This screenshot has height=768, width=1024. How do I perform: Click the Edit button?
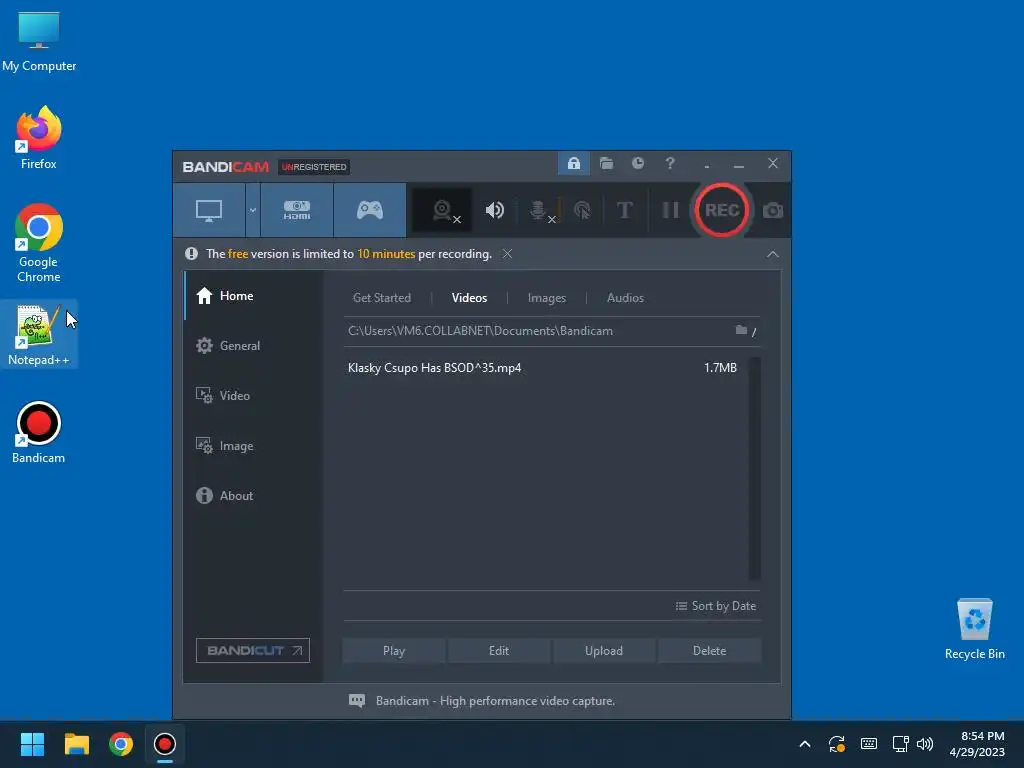pyautogui.click(x=499, y=650)
